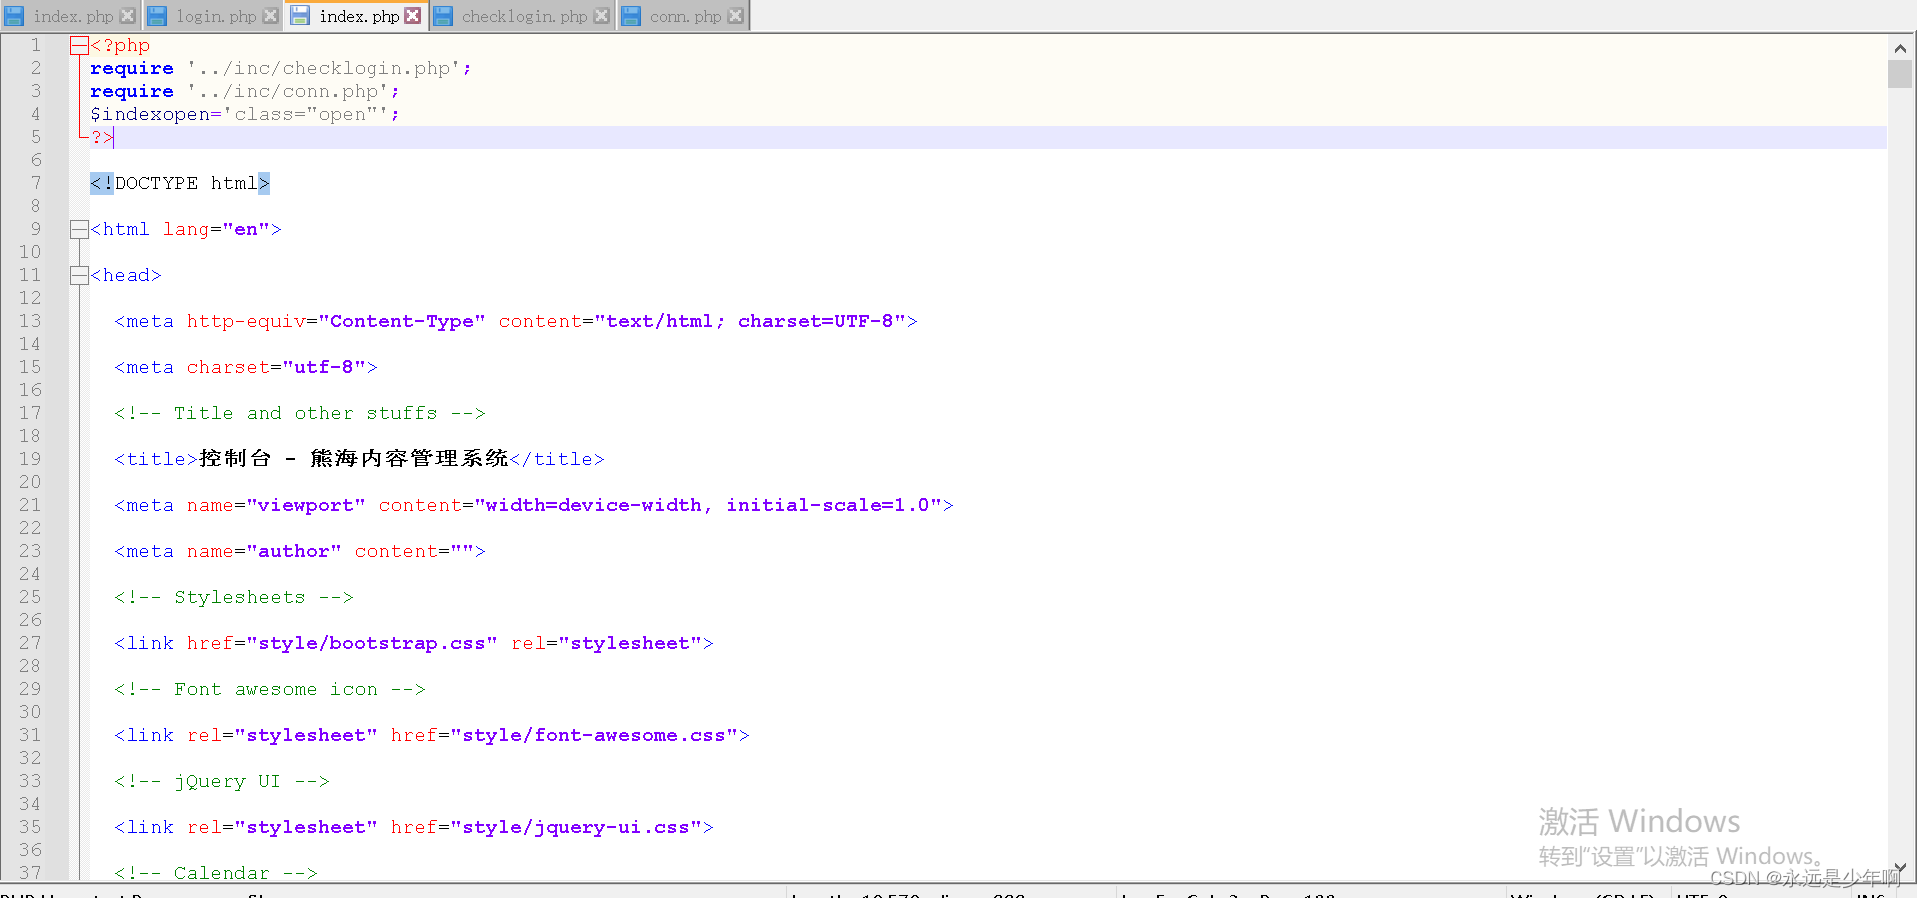Switch to the checklogin.php tab

click(524, 16)
